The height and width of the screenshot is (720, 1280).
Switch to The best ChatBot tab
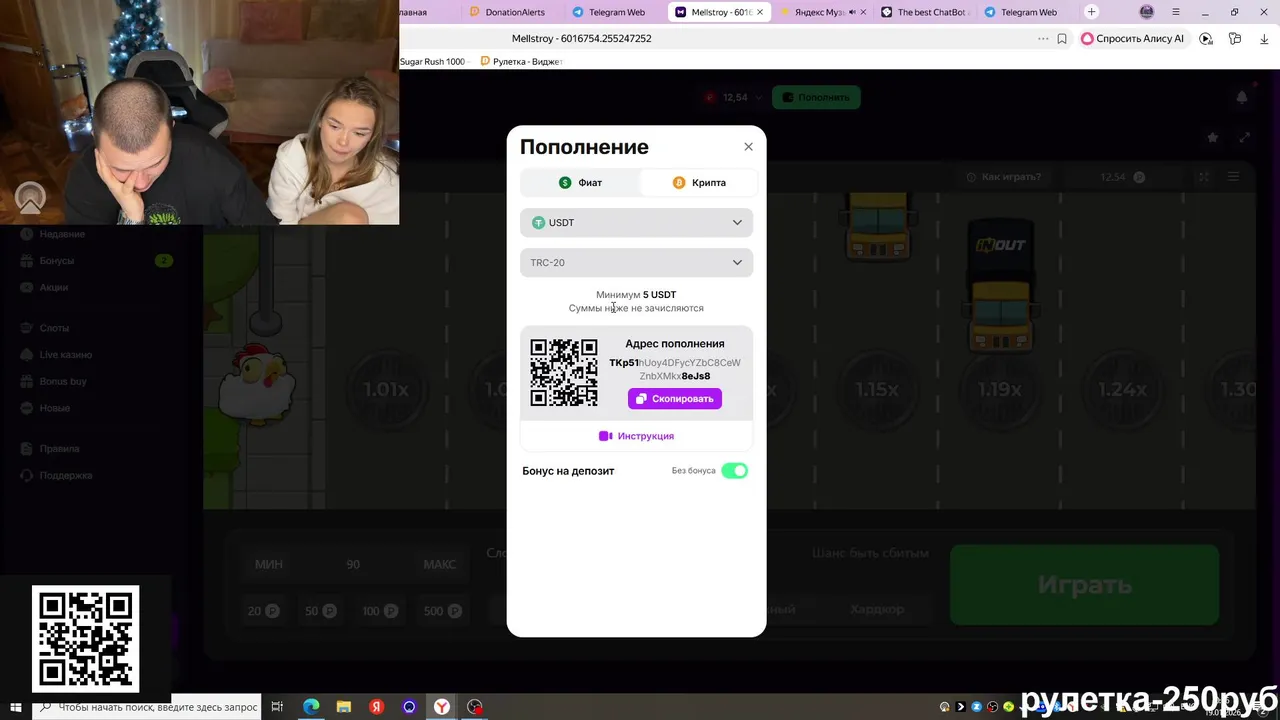(x=925, y=12)
